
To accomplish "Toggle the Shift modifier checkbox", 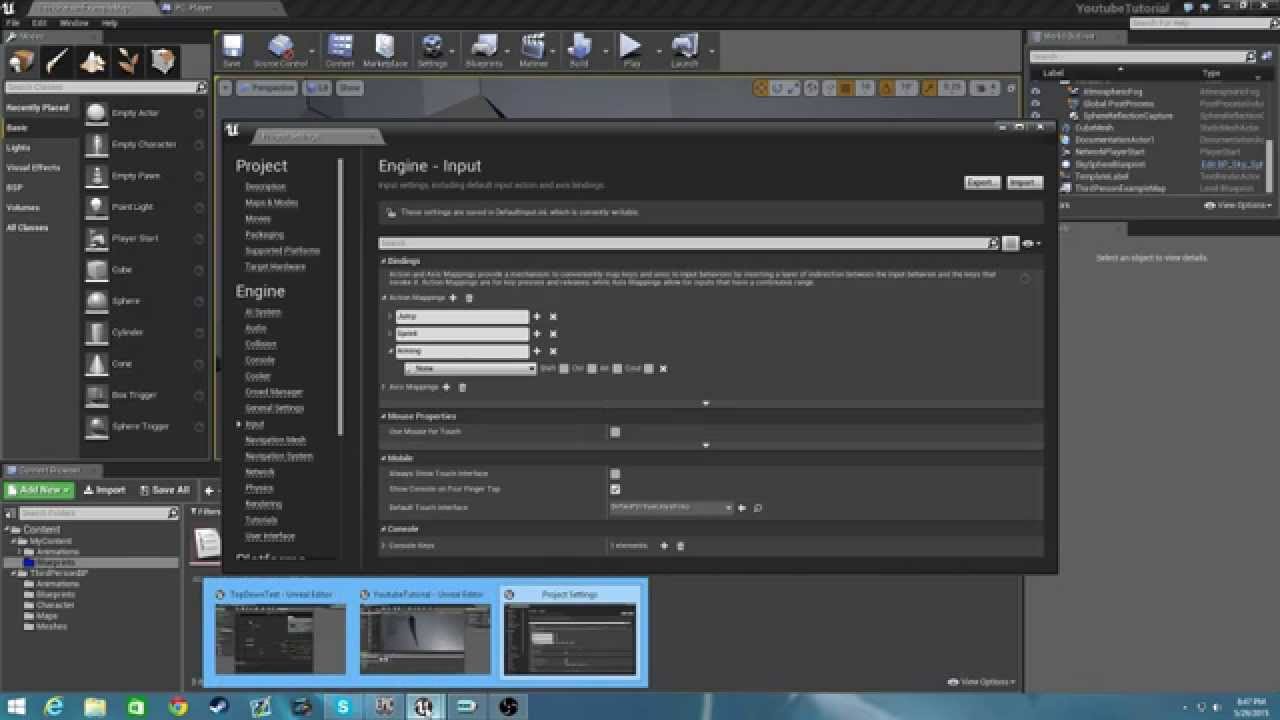I will (x=564, y=369).
